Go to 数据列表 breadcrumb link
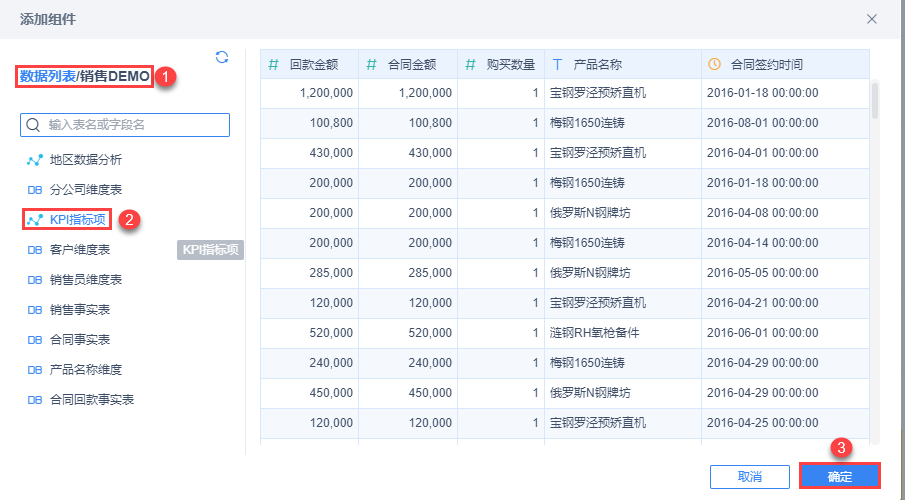This screenshot has height=500, width=905. tap(47, 76)
